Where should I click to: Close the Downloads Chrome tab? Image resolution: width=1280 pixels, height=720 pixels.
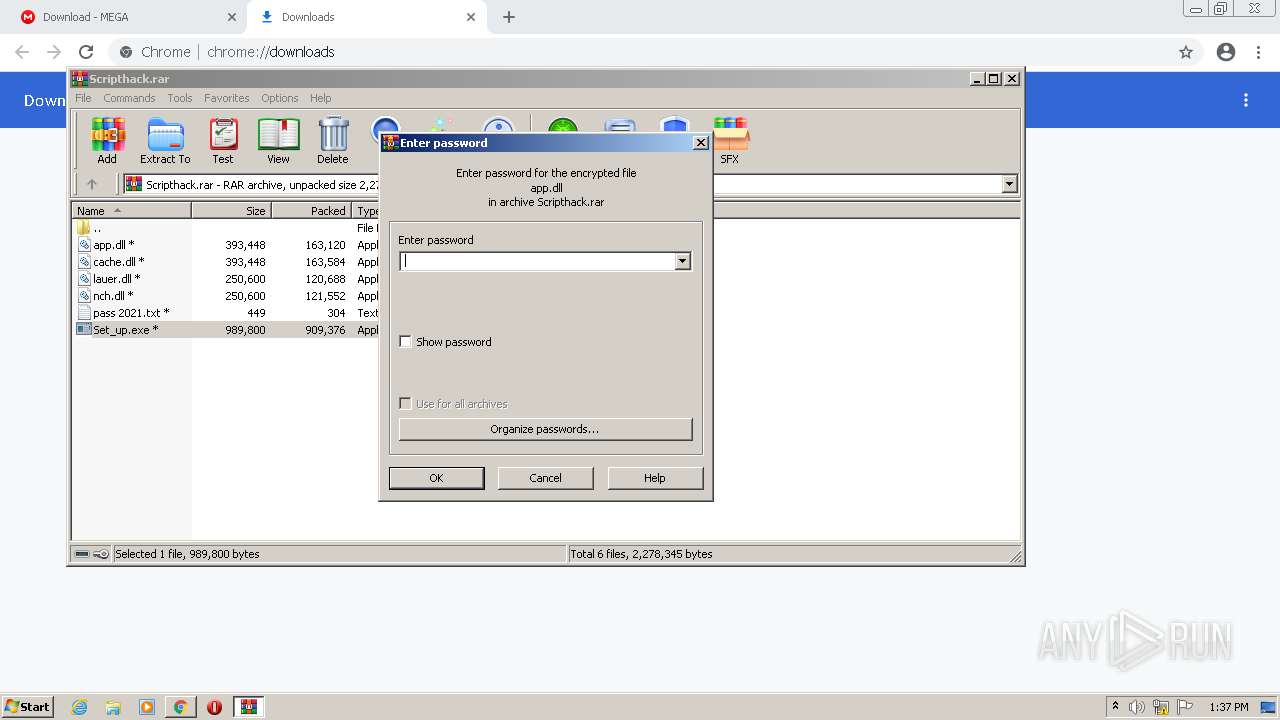(471, 17)
